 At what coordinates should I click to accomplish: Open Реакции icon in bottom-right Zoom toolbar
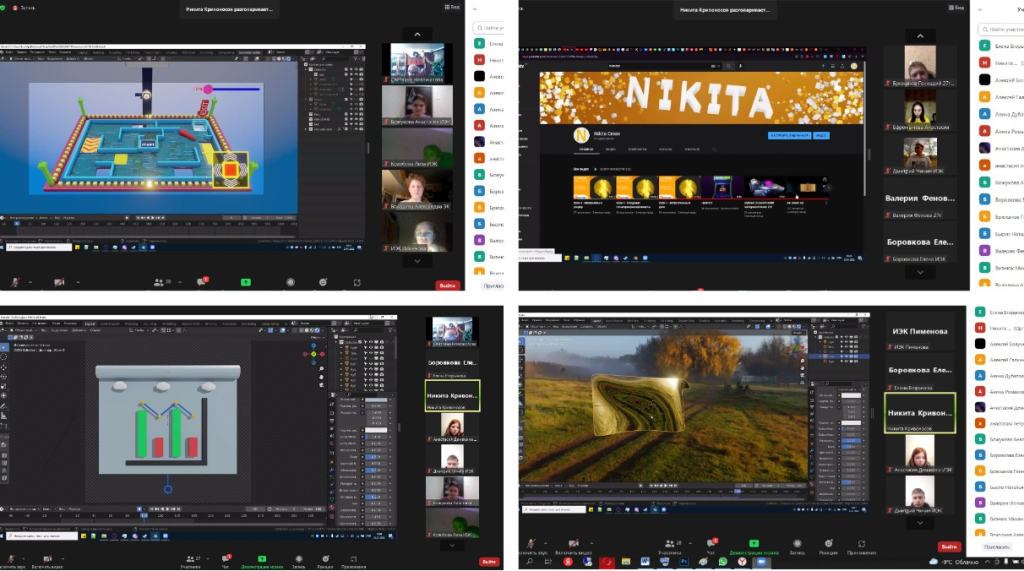(x=828, y=544)
